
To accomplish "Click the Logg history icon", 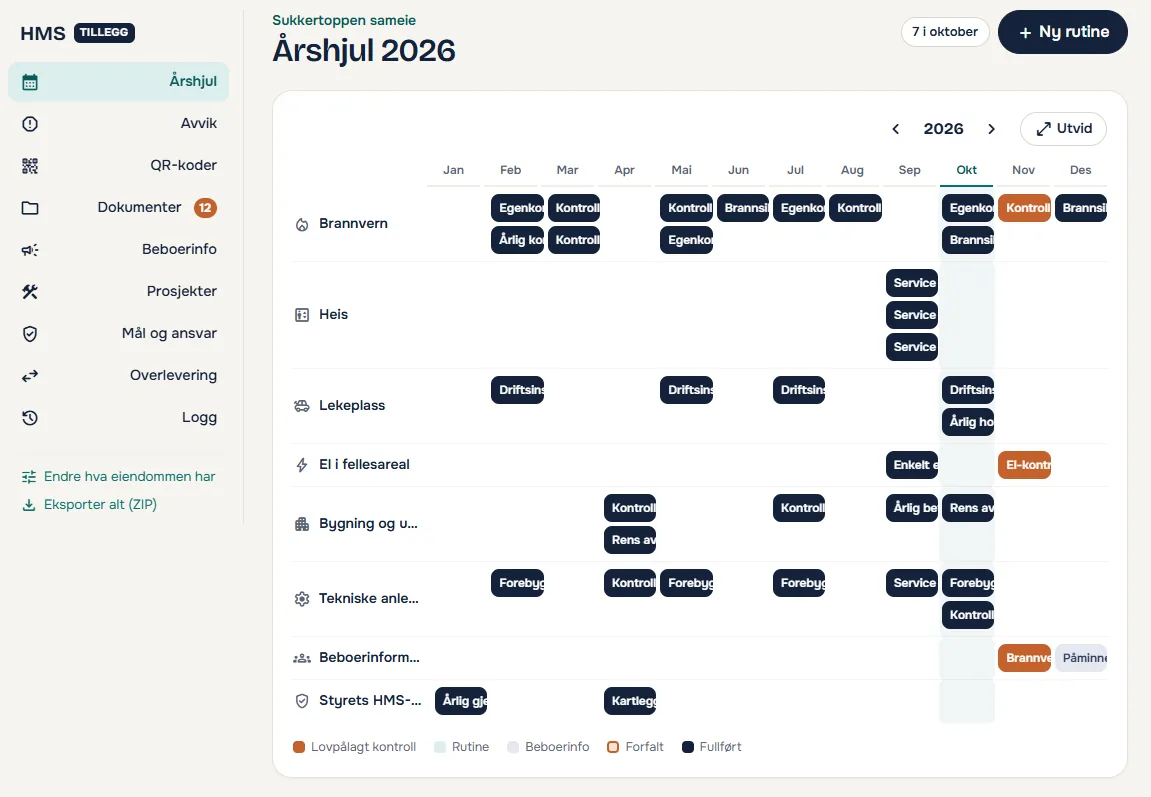I will click(30, 418).
